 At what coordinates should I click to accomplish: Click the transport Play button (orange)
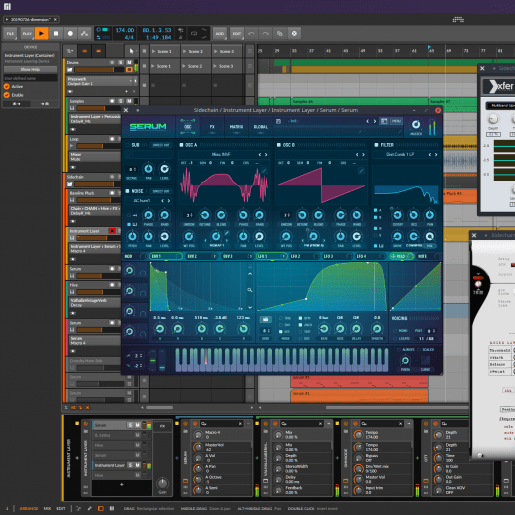click(41, 33)
